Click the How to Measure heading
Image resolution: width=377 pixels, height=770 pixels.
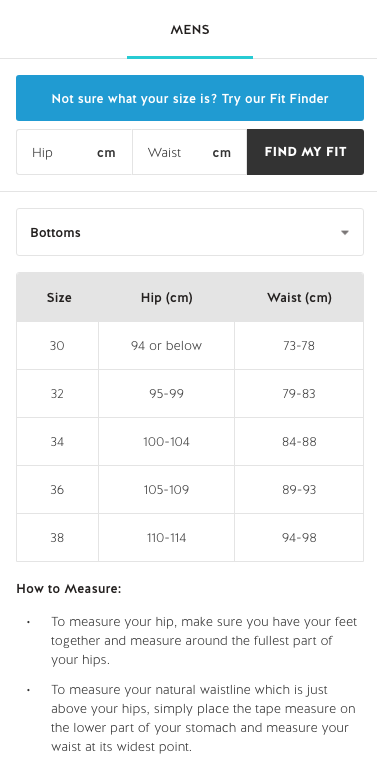(69, 588)
